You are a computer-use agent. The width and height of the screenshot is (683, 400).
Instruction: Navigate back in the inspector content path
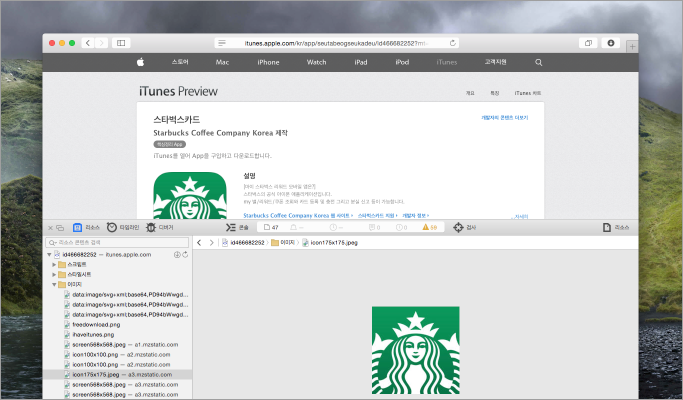tap(199, 243)
